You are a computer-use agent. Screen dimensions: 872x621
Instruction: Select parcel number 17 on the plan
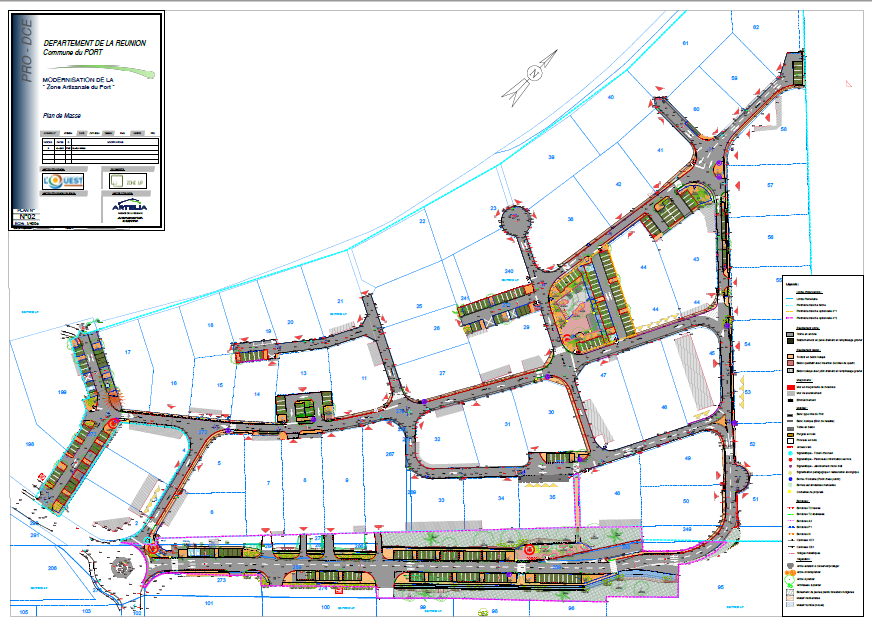click(x=128, y=353)
